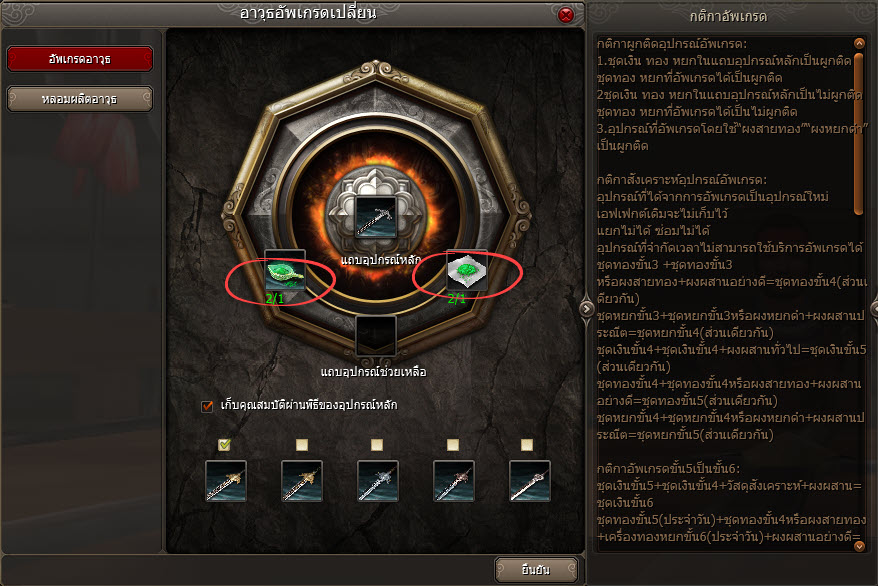Pick the fourth weapon thumbnail

[x=454, y=481]
